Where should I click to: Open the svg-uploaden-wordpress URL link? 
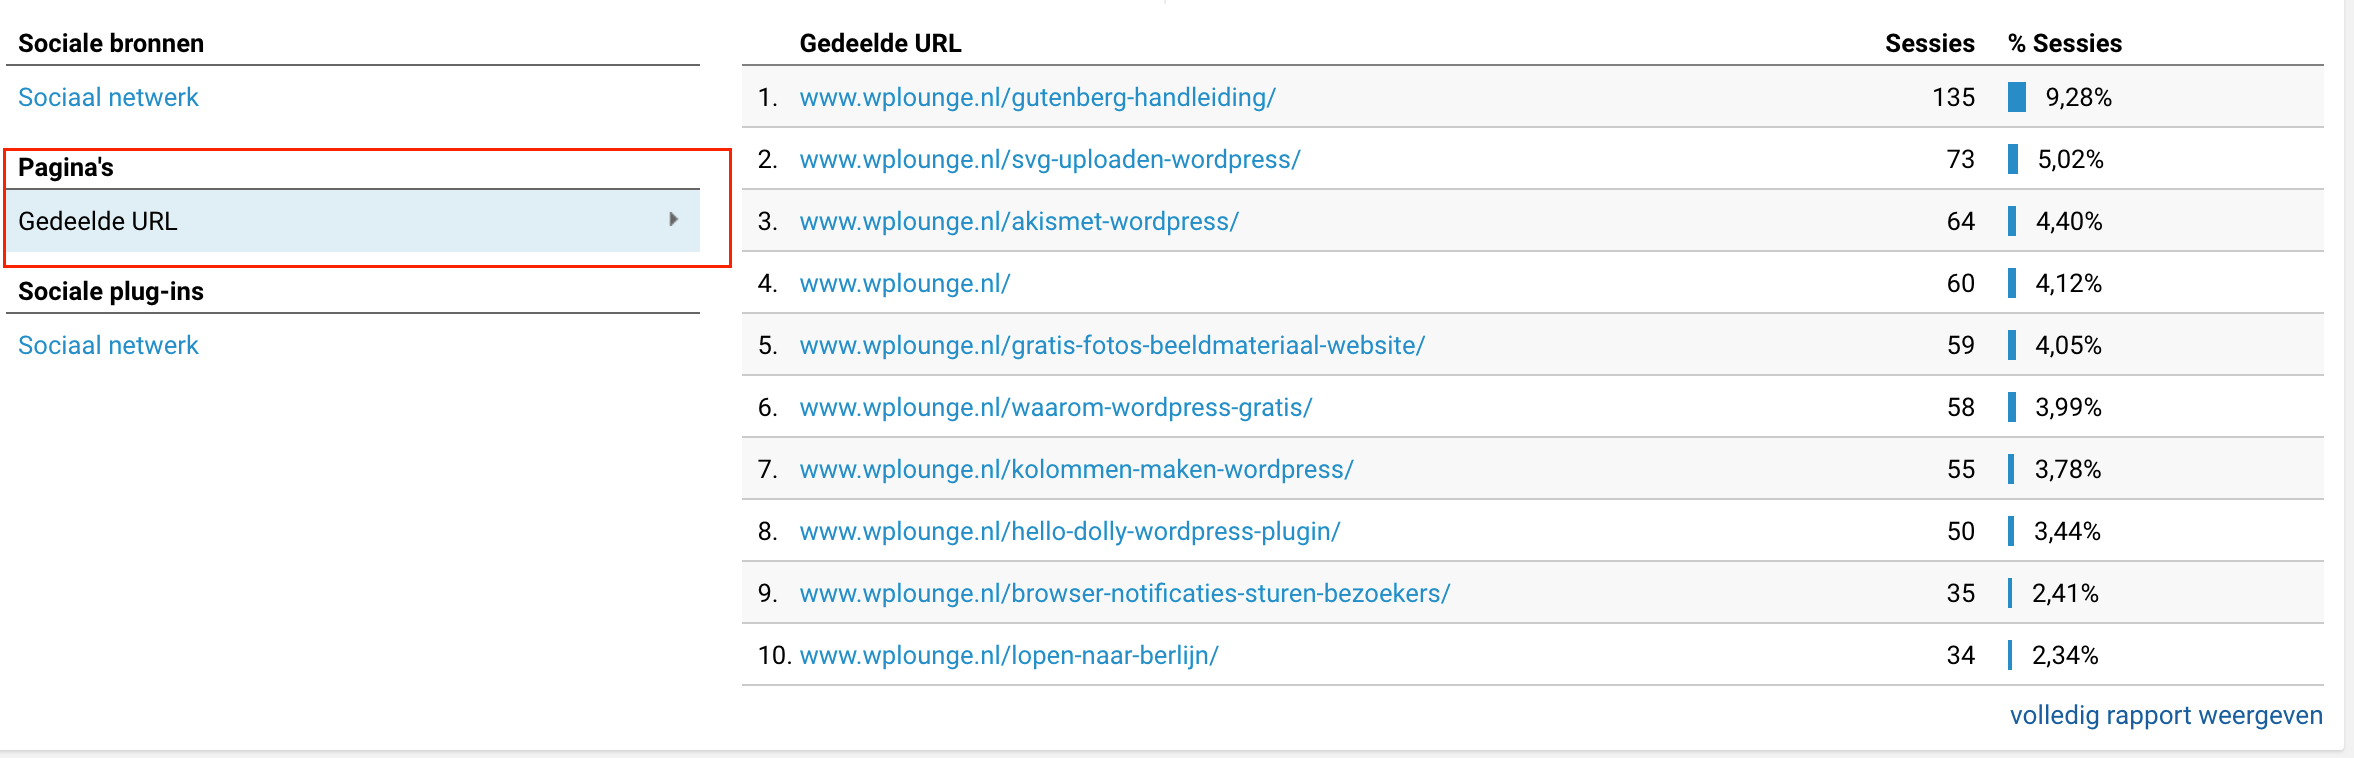[1049, 159]
